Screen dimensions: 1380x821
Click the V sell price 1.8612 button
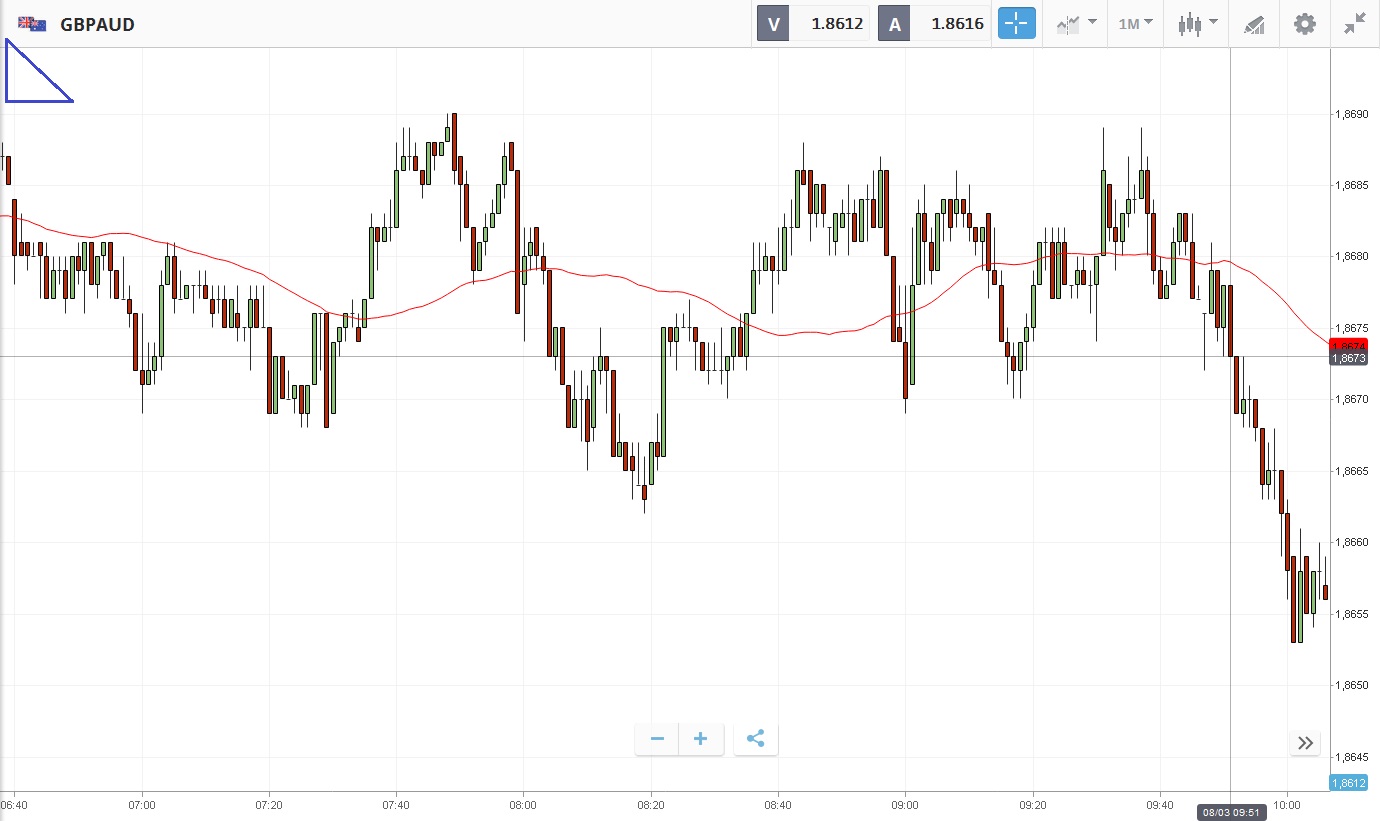coord(813,24)
